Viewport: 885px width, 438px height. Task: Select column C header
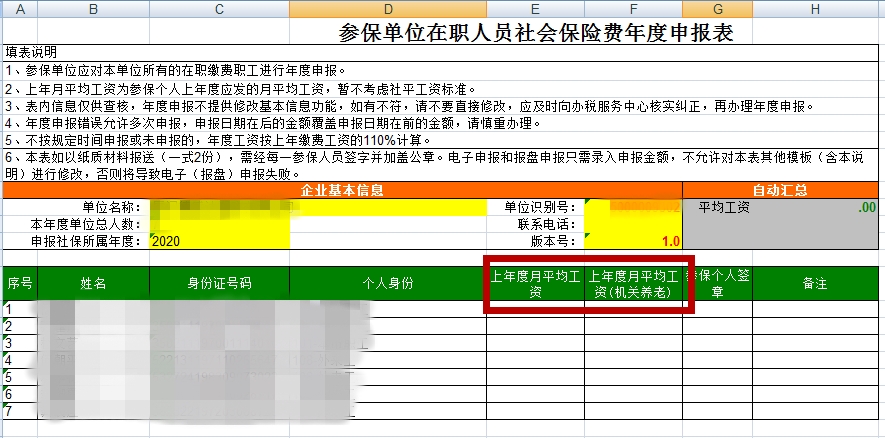coord(220,8)
